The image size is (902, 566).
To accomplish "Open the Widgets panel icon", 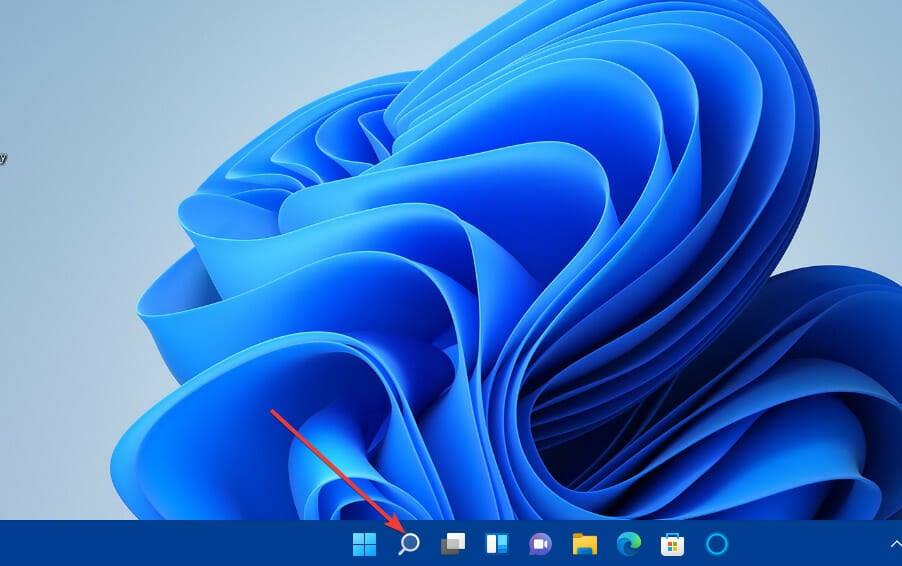I will coord(497,544).
